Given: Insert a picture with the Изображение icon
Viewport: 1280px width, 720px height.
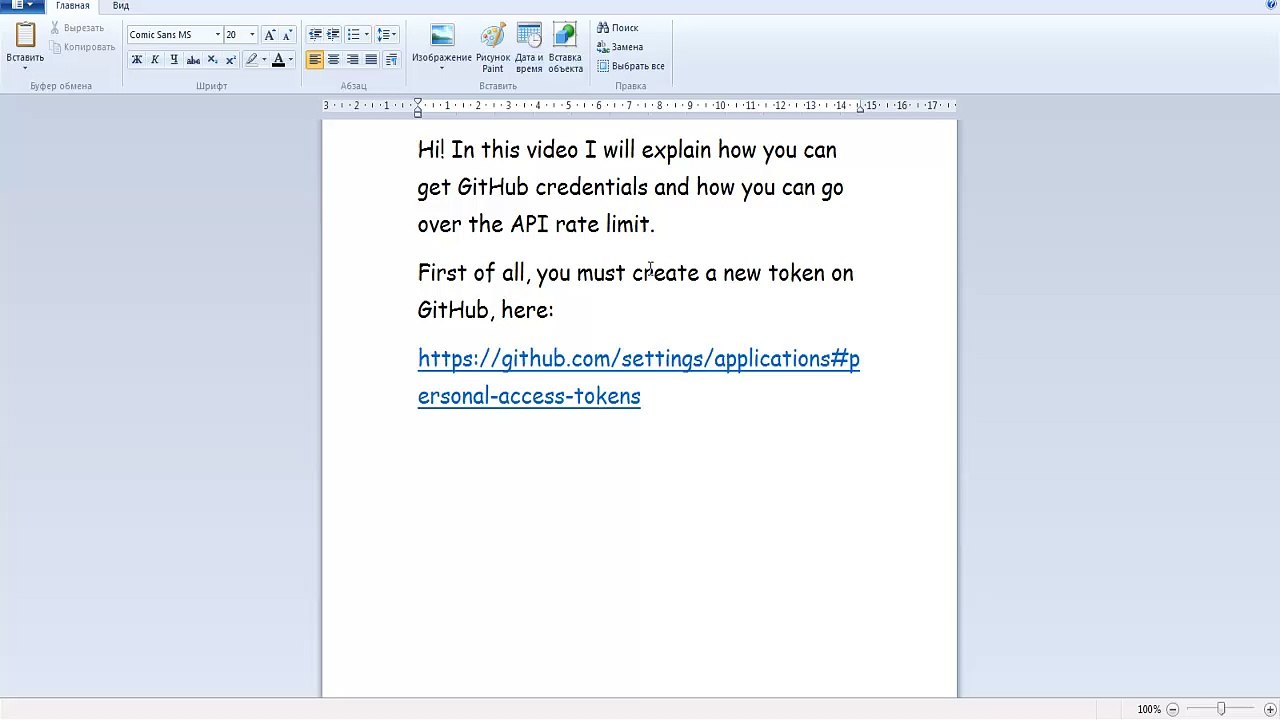Looking at the screenshot, I should [x=442, y=36].
